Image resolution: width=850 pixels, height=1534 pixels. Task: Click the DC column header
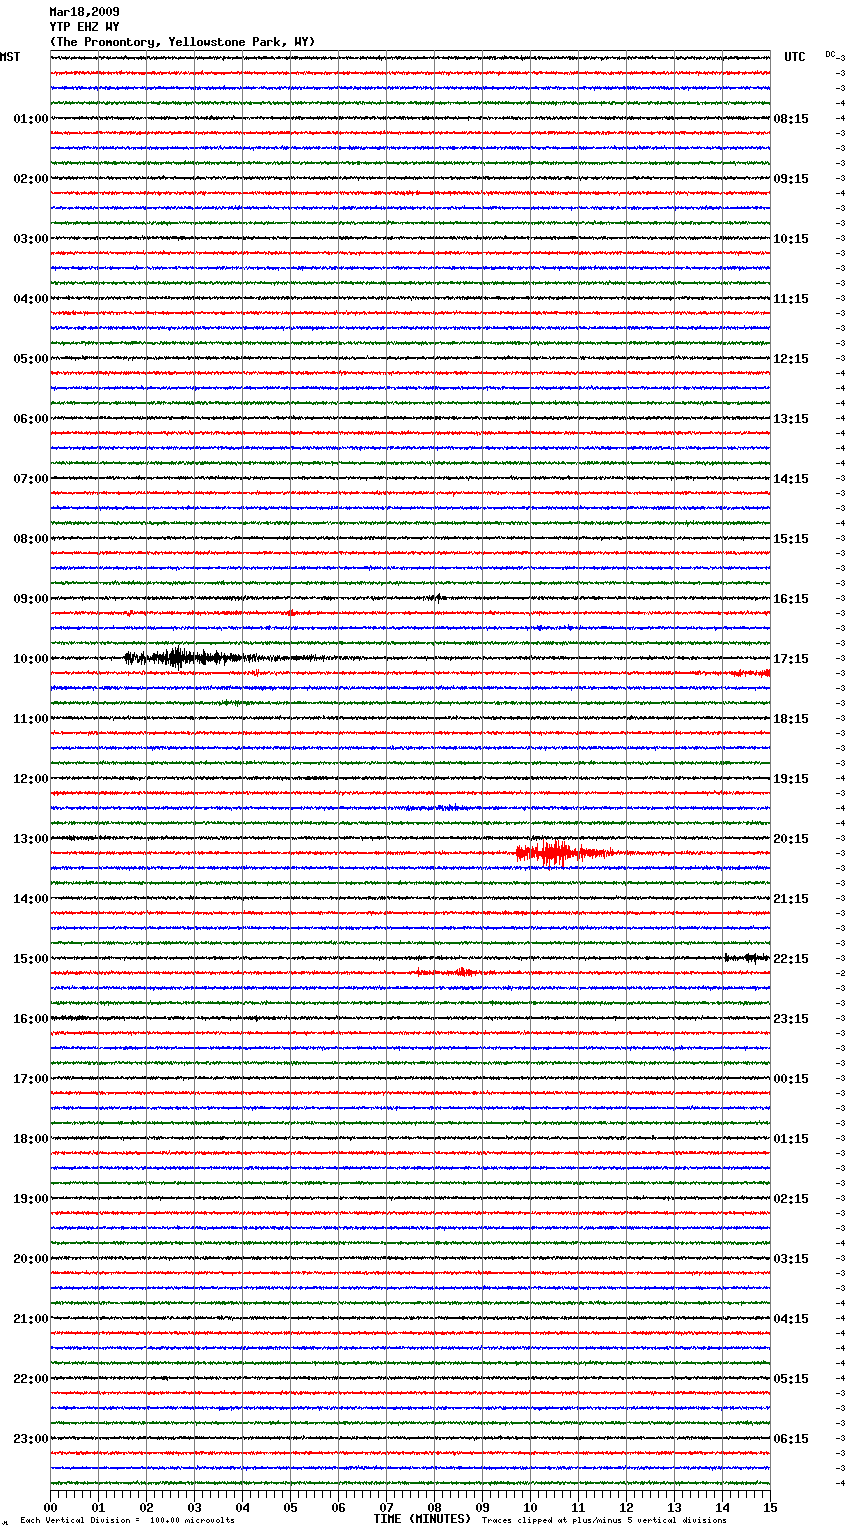[830, 54]
